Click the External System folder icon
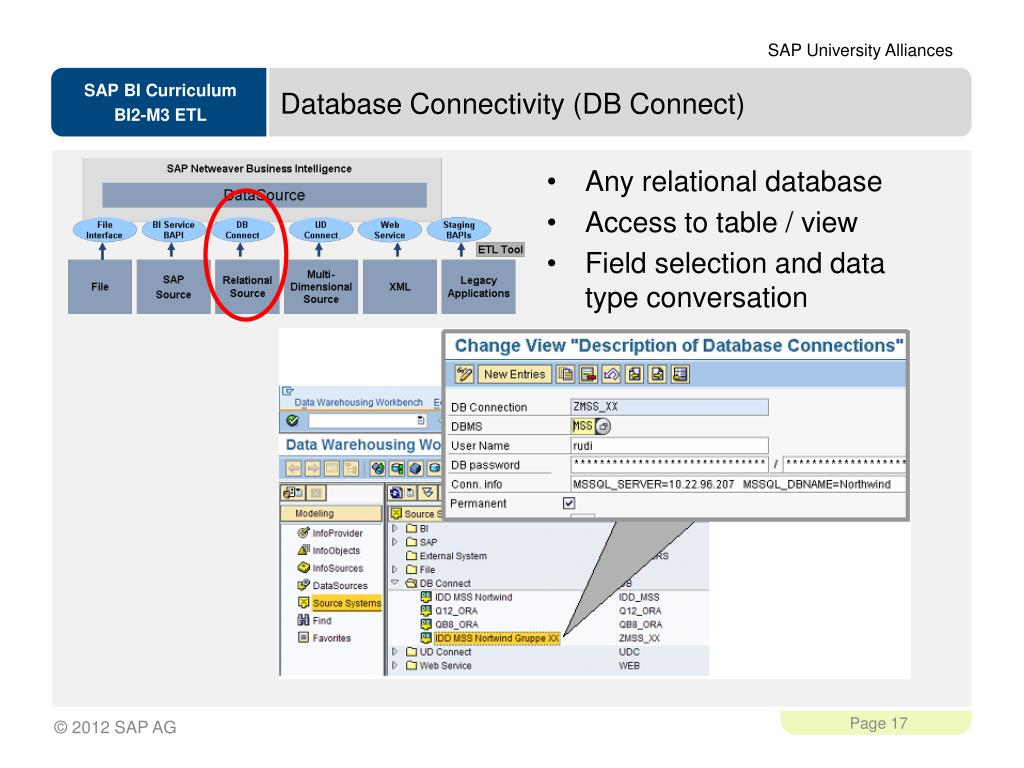1024x768 pixels. click(x=411, y=556)
